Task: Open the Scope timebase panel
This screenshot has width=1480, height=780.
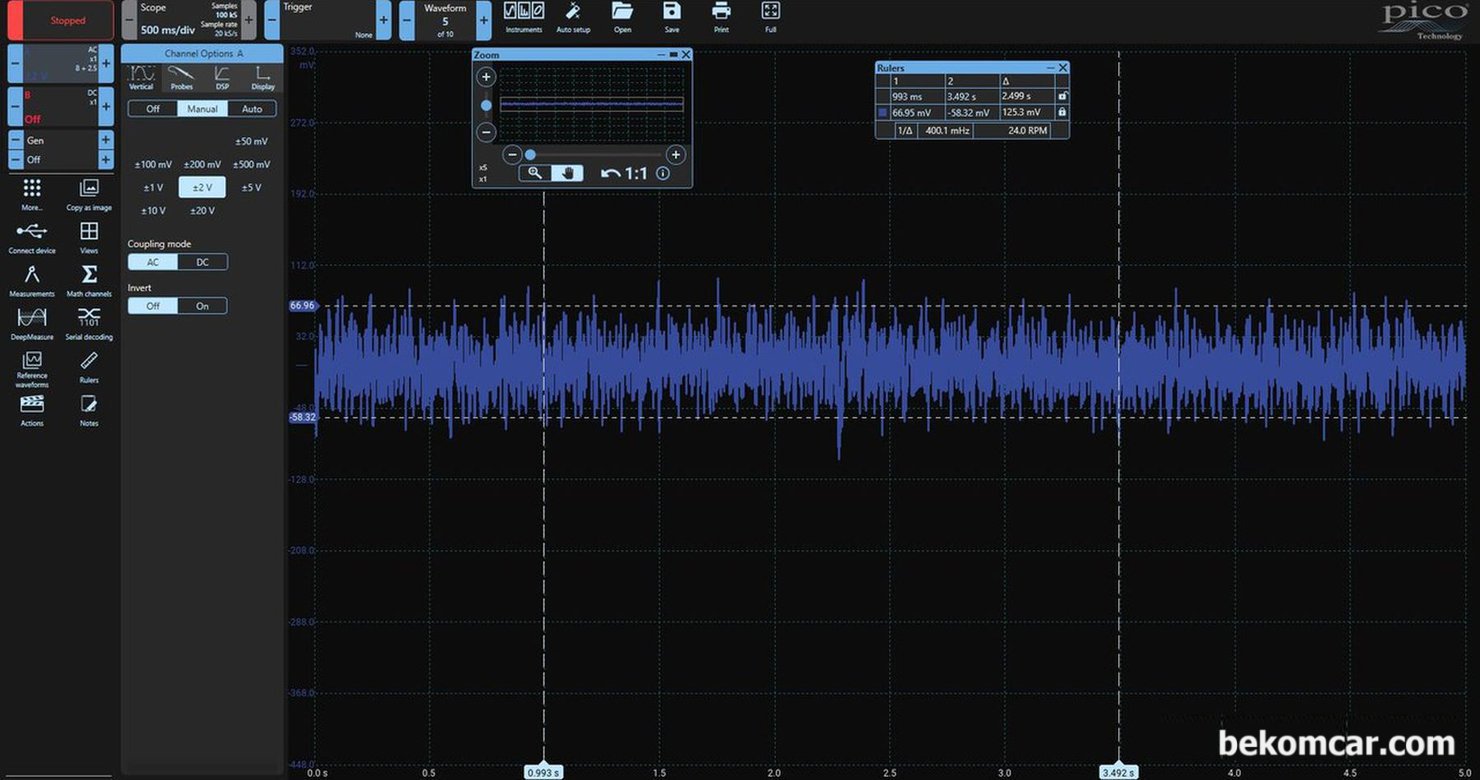Action: tap(188, 20)
